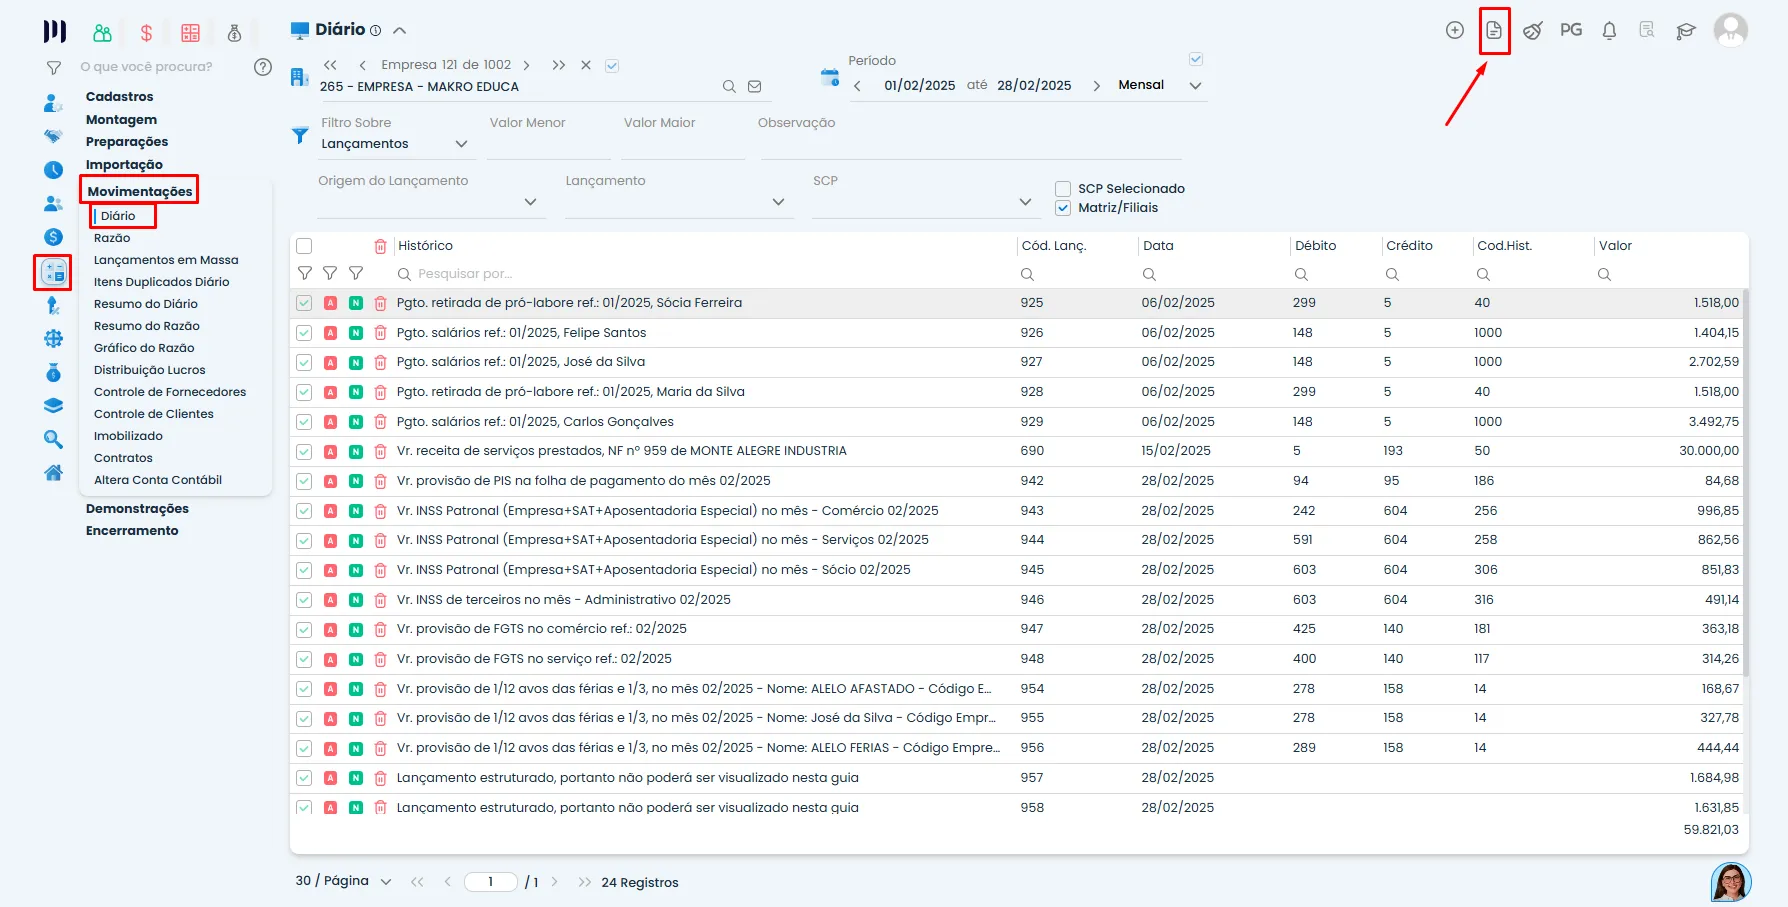Image resolution: width=1788 pixels, height=907 pixels.
Task: Change the 30 per page dropdown
Action: (343, 882)
